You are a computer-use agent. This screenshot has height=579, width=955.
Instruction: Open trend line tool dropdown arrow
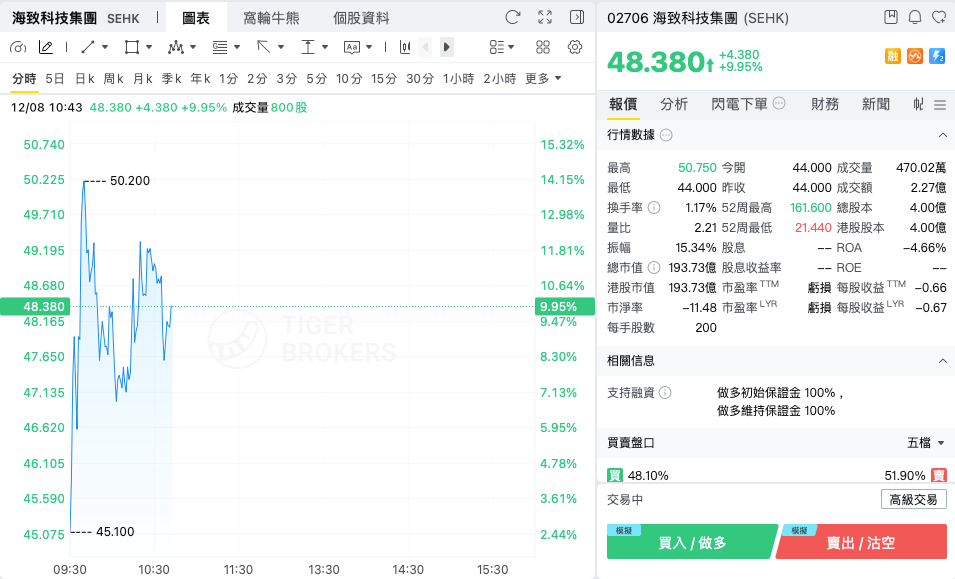(x=105, y=47)
